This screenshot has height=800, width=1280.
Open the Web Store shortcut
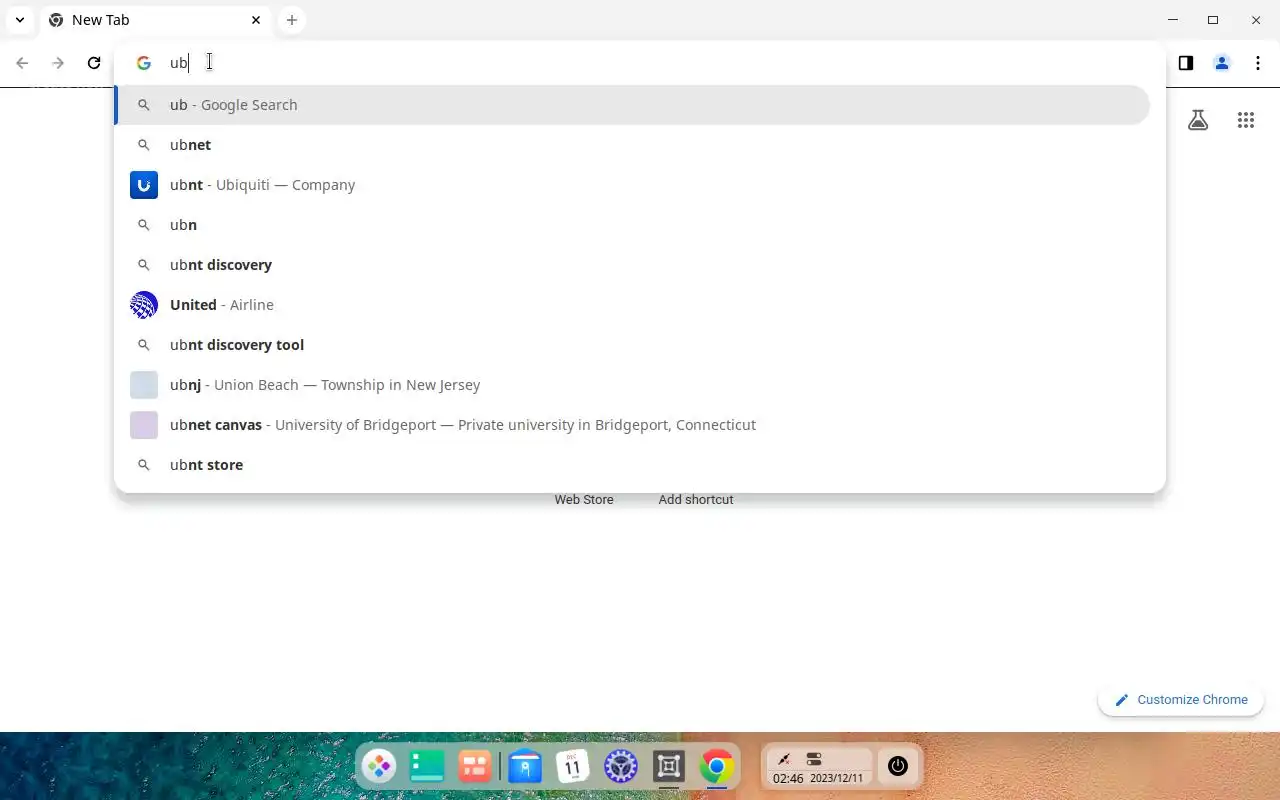pos(584,499)
